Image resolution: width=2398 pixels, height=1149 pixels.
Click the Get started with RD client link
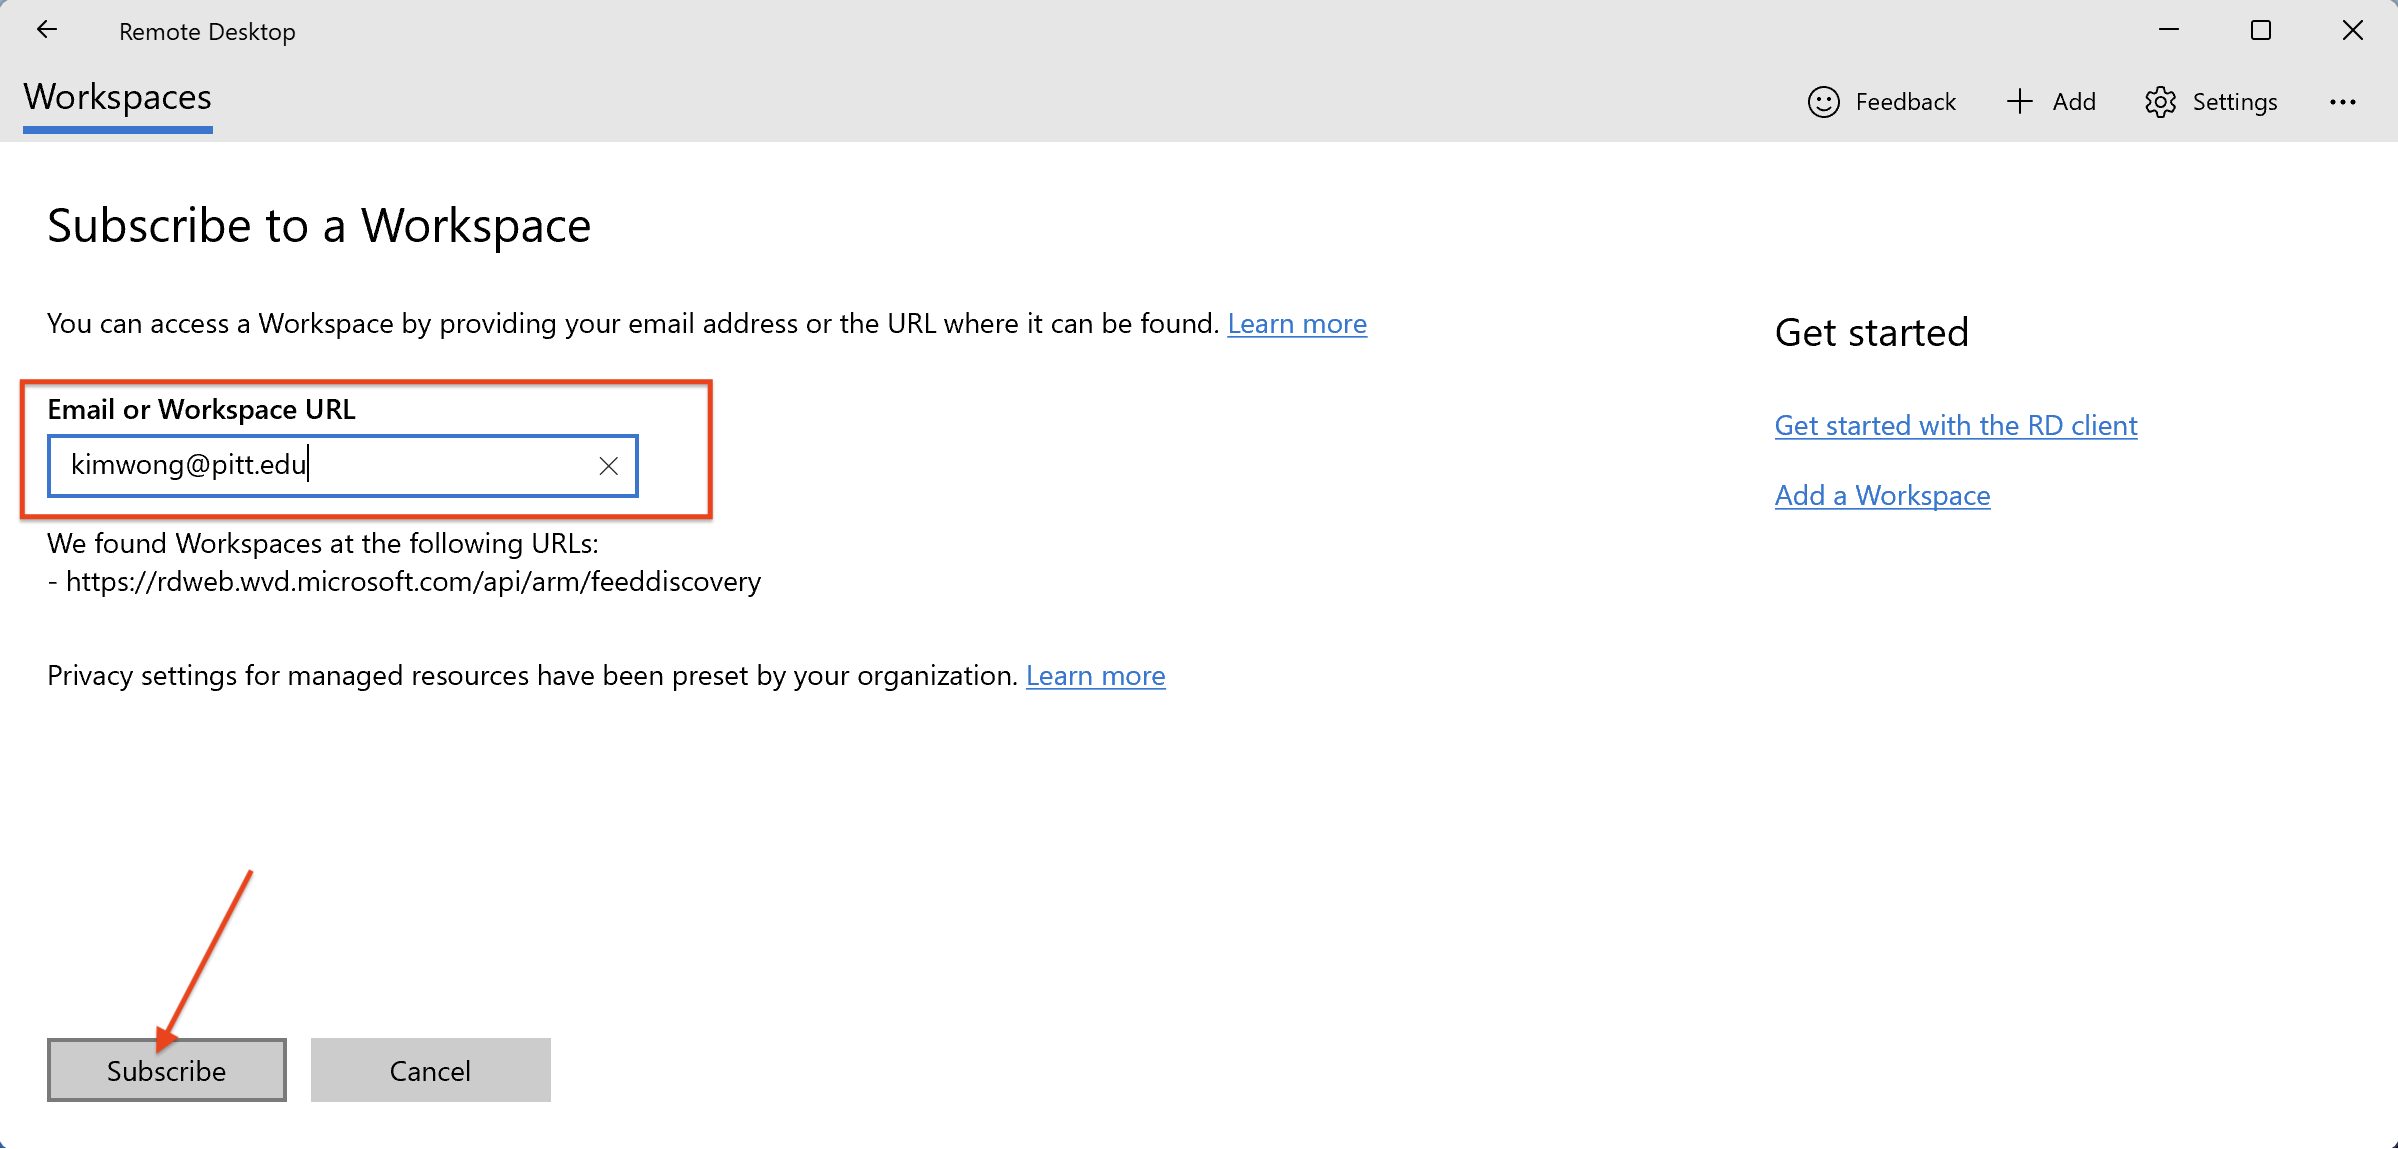1954,425
